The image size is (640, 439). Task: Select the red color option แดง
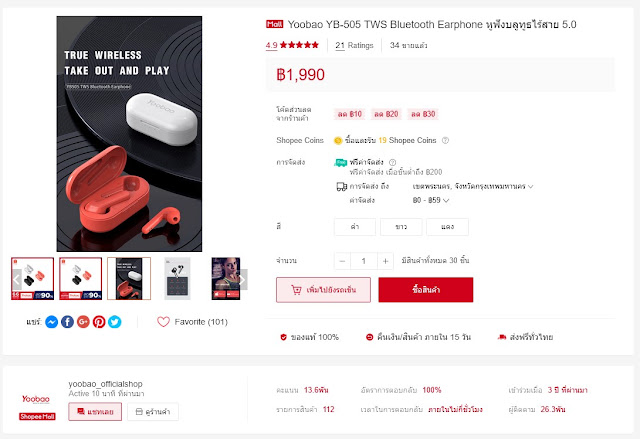(447, 227)
